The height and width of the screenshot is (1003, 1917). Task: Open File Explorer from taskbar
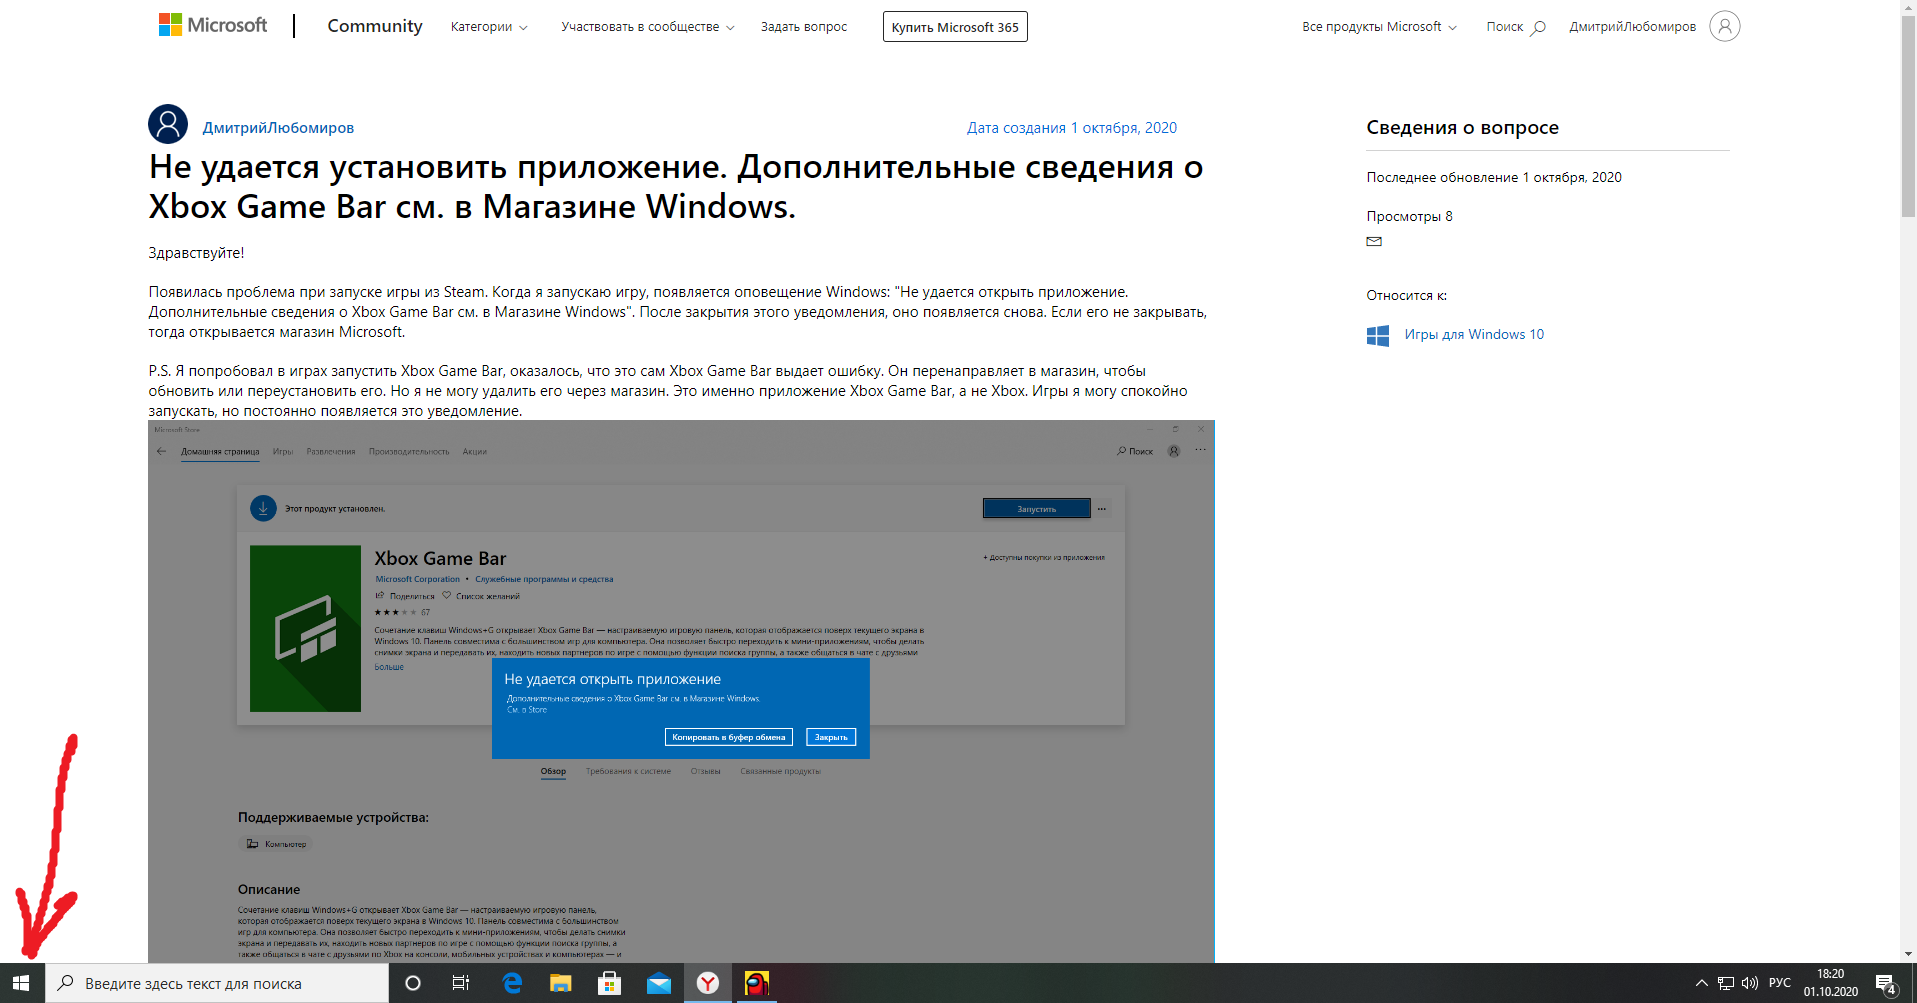[x=560, y=983]
